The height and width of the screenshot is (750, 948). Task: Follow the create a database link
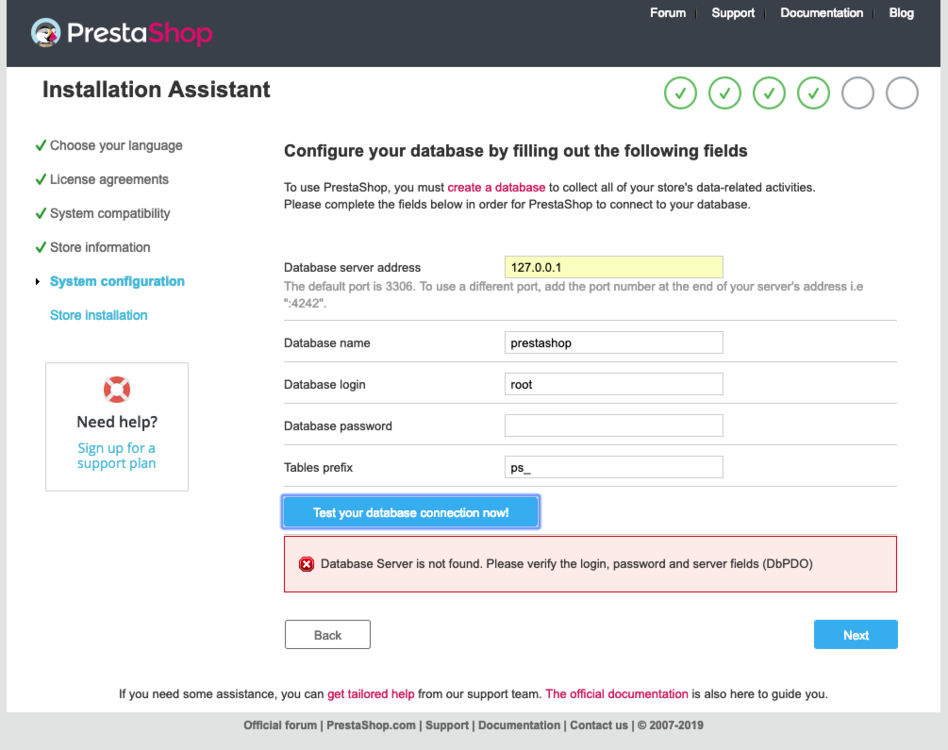pos(496,187)
